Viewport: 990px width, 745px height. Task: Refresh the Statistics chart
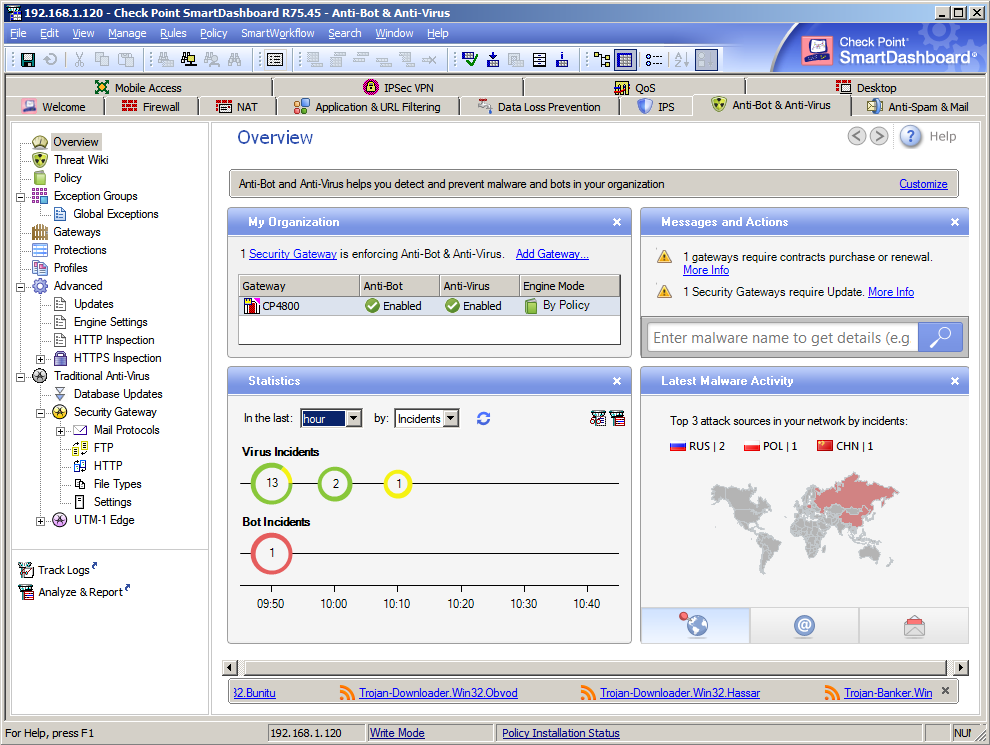click(483, 418)
